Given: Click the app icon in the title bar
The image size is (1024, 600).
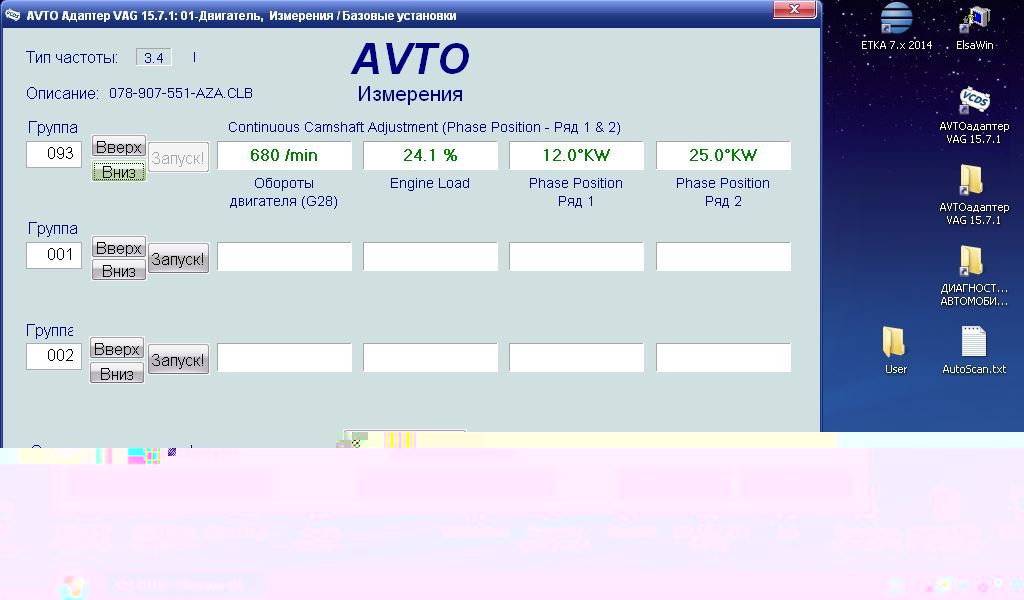Looking at the screenshot, I should click(x=13, y=15).
